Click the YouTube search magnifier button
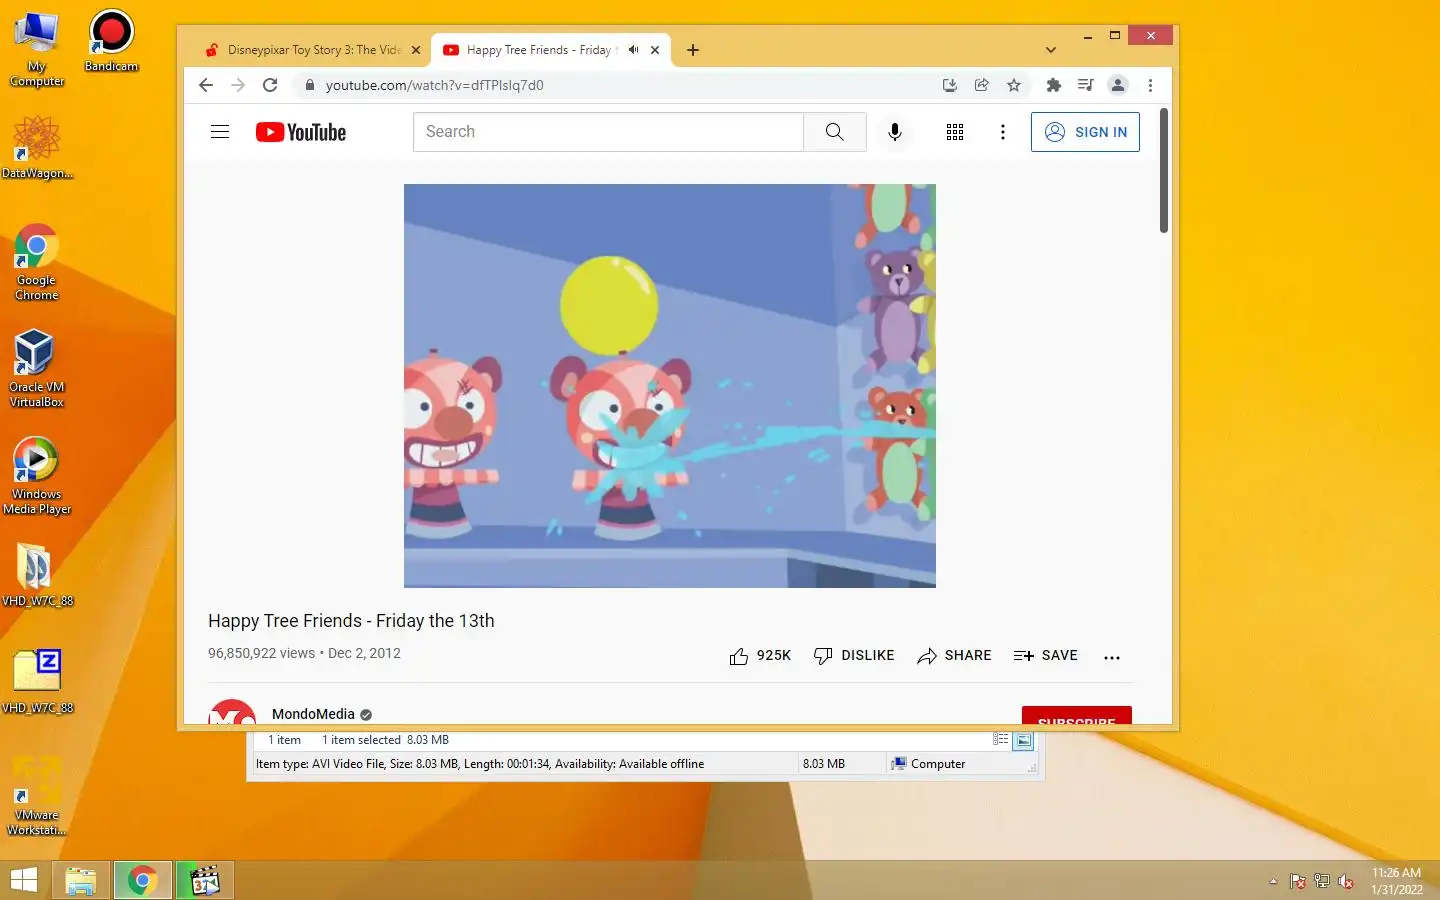 click(x=834, y=132)
